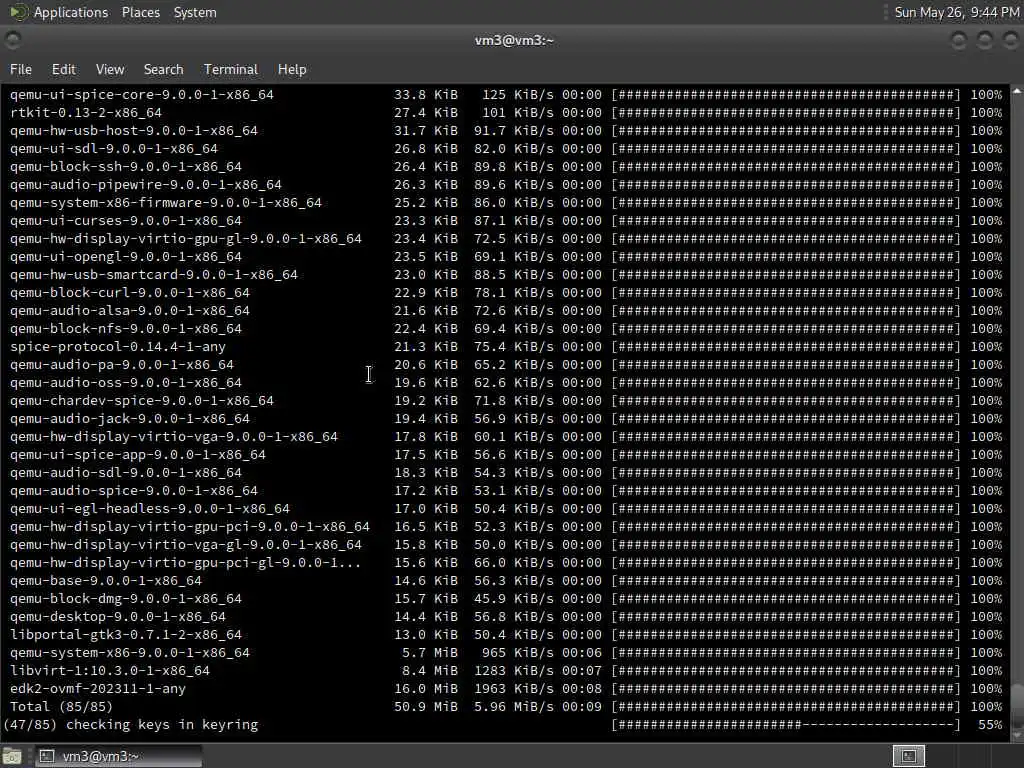
Task: Select qemu-ui-spice-core-9.0.0-1-x86_64 text
Action: click(x=142, y=95)
